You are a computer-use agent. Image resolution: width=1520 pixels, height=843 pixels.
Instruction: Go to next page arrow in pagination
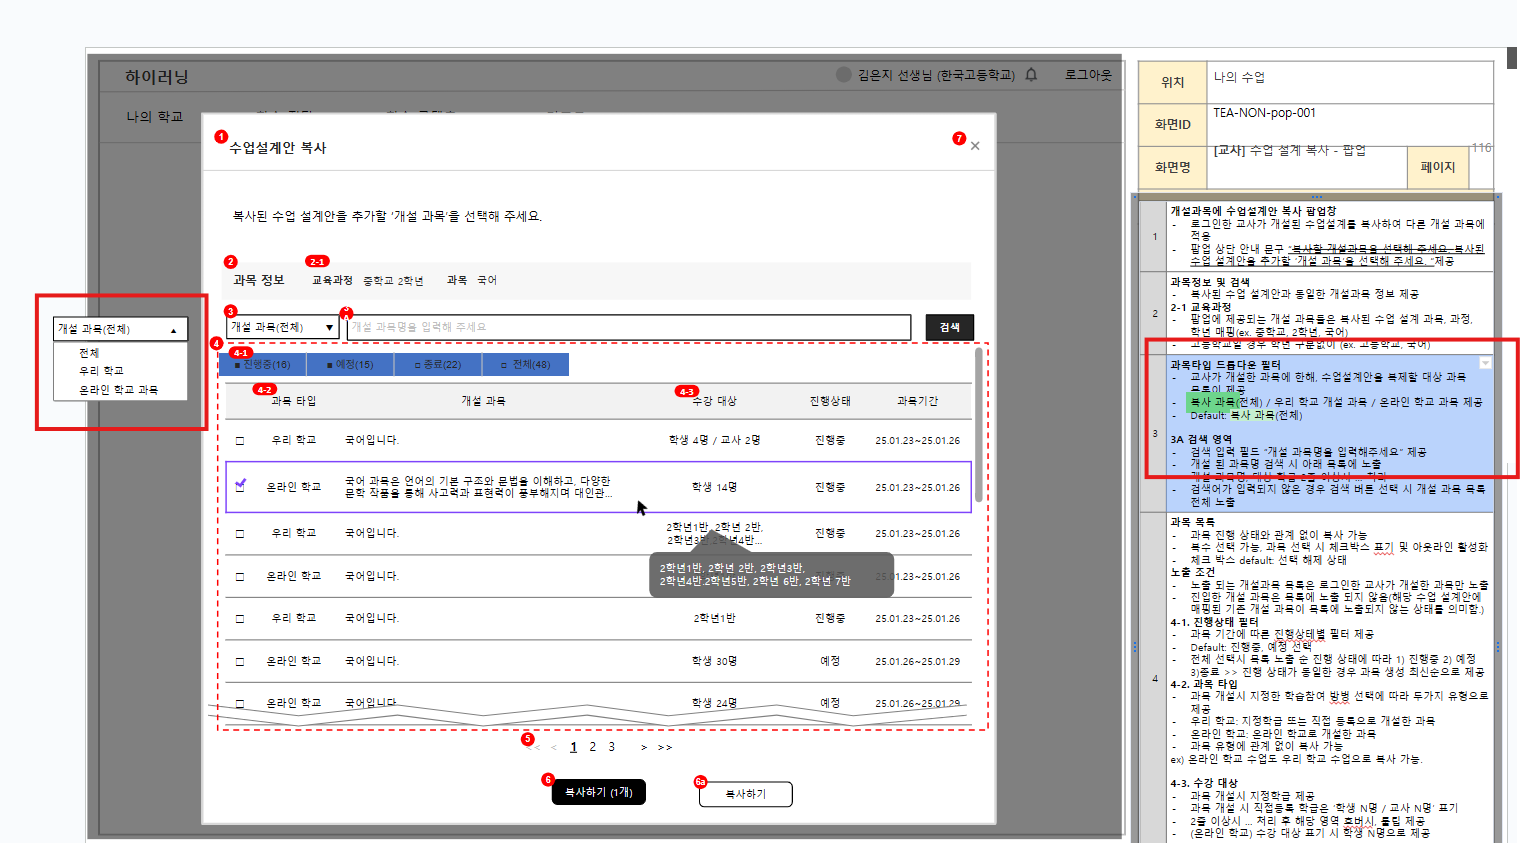coord(643,747)
